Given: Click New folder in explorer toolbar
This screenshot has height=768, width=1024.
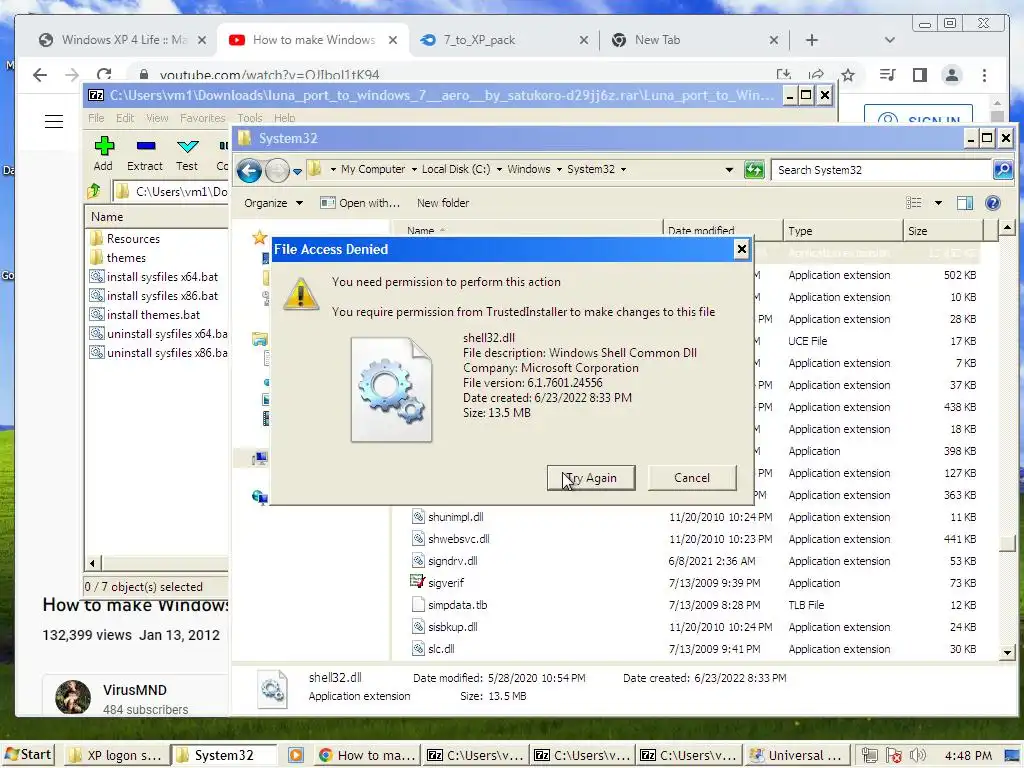Looking at the screenshot, I should [x=443, y=203].
